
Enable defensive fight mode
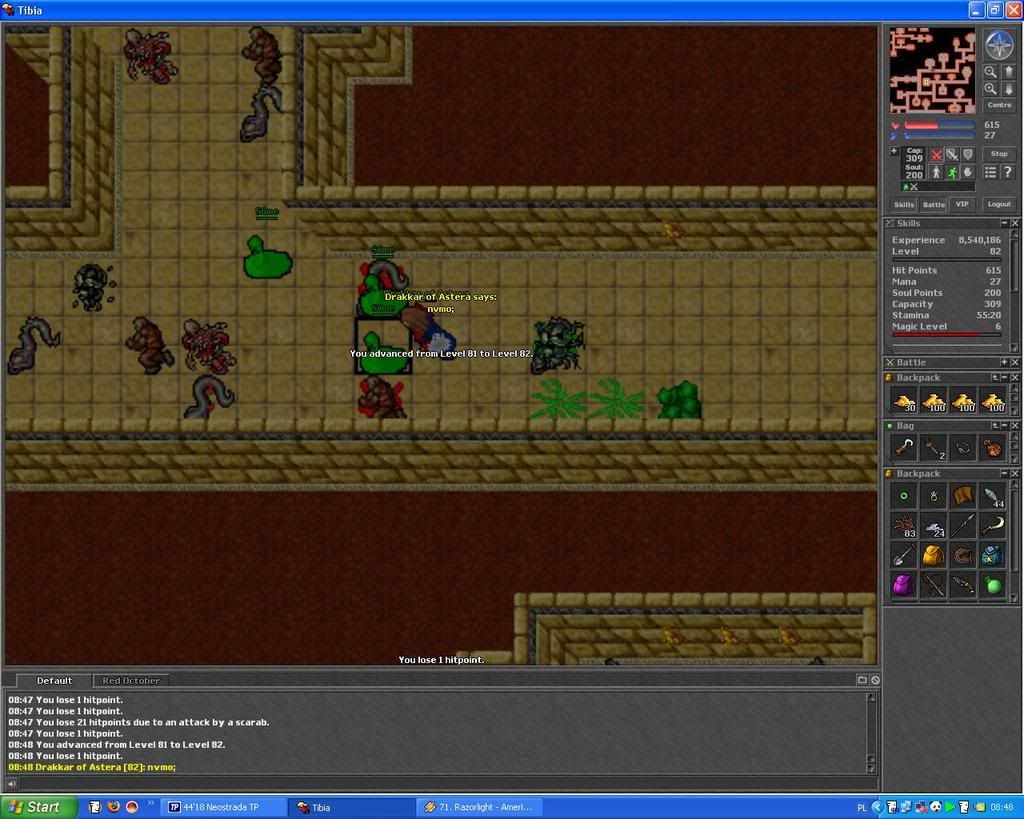click(x=968, y=155)
